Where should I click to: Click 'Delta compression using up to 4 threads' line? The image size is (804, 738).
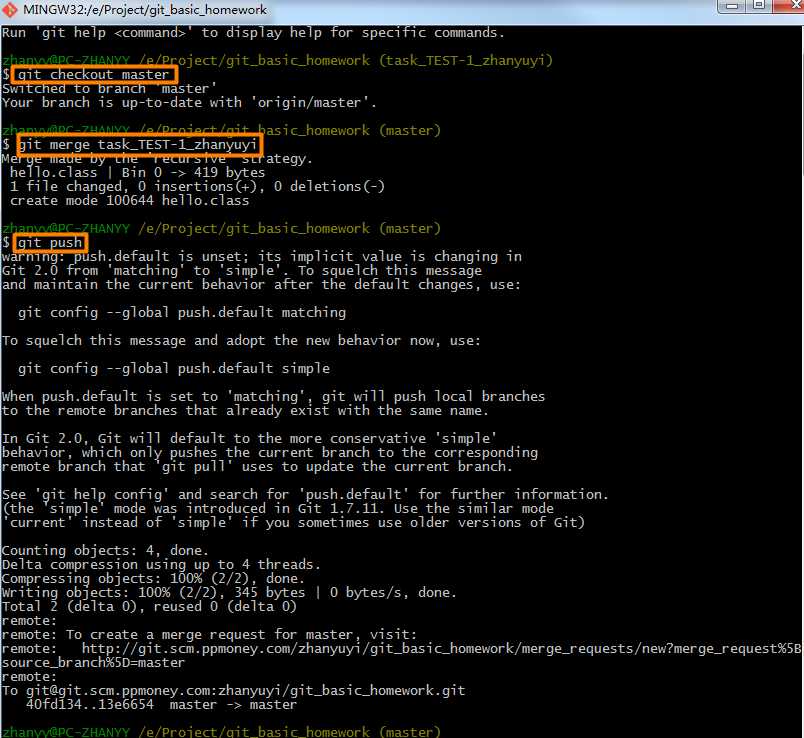click(161, 564)
